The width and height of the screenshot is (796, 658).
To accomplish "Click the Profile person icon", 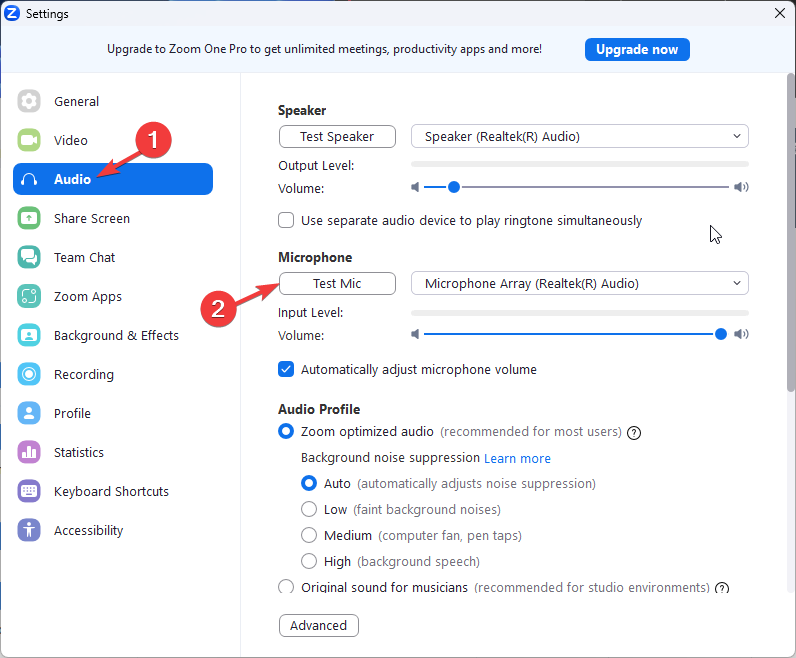I will (x=29, y=413).
